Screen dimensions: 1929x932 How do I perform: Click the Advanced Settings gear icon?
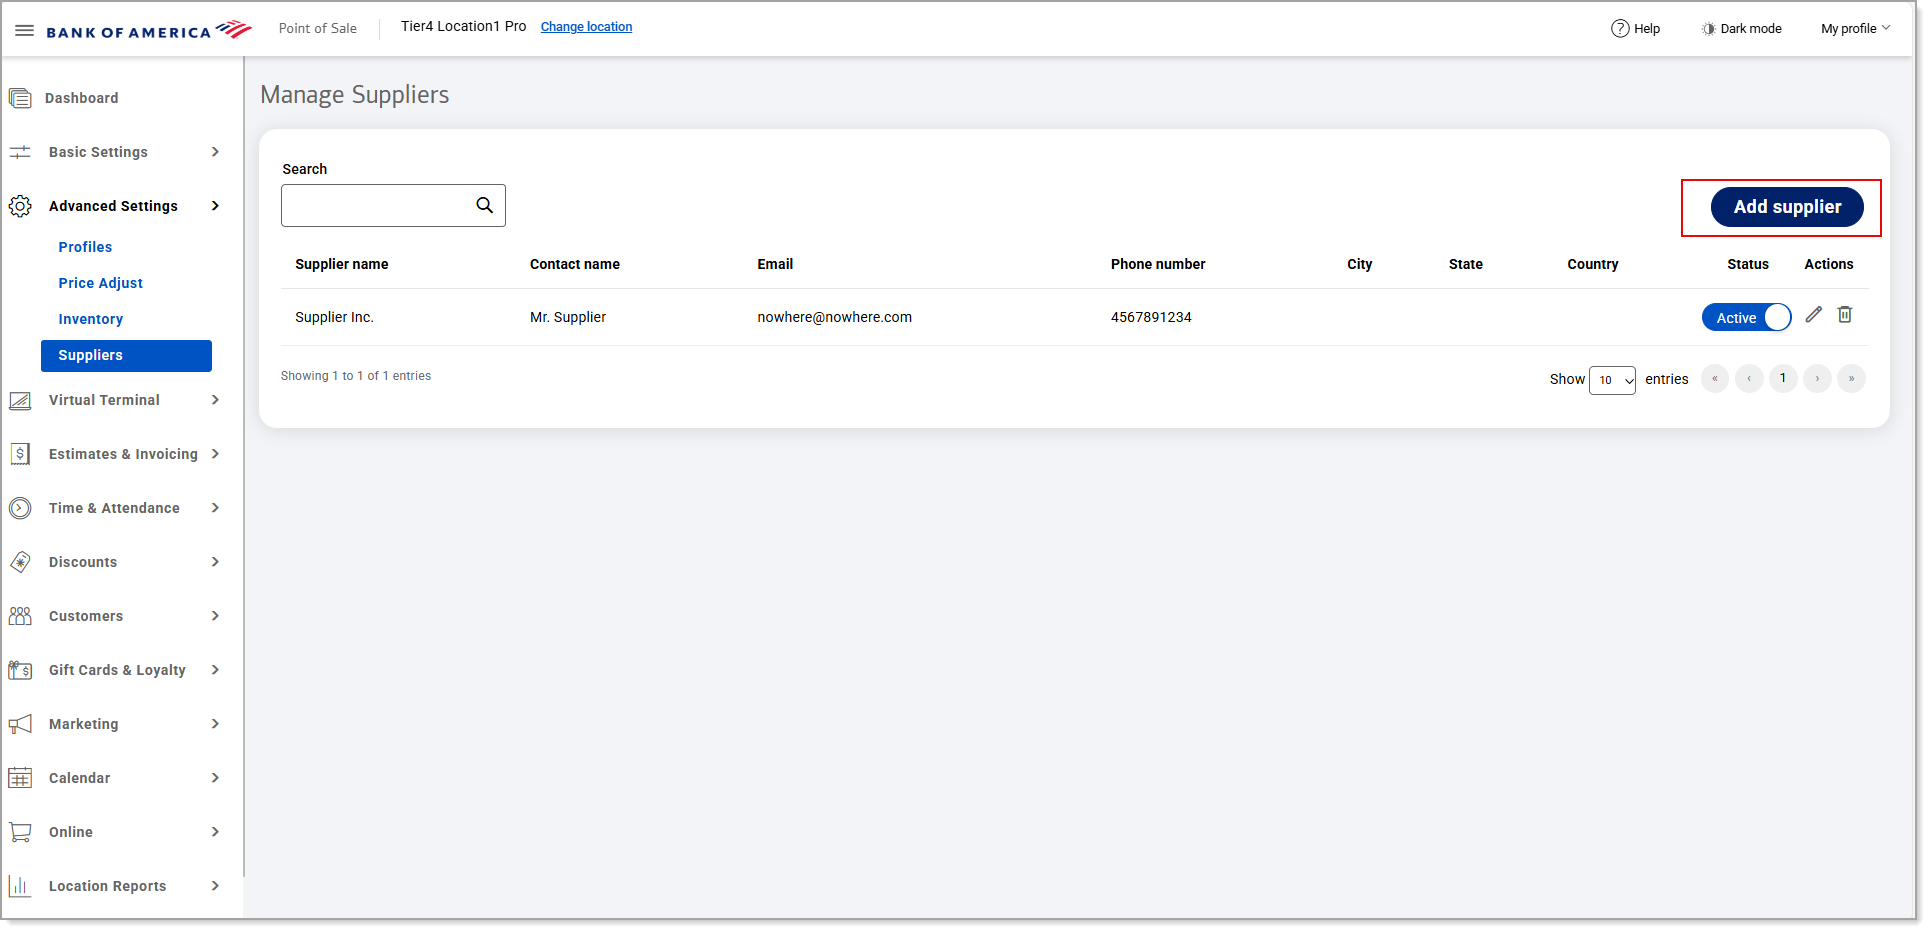(20, 206)
